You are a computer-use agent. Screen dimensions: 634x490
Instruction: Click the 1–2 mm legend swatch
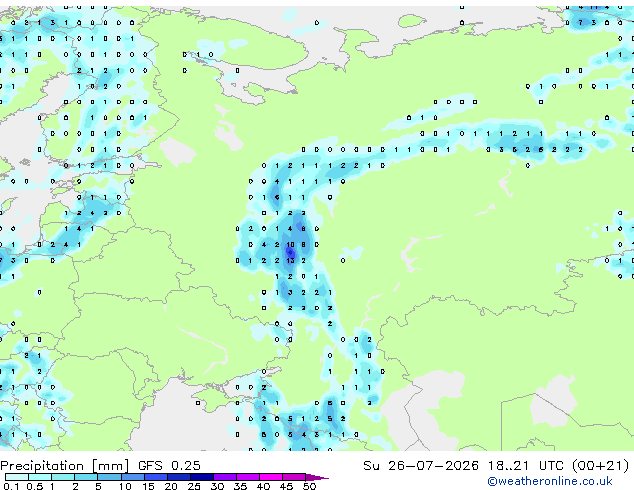click(x=63, y=477)
